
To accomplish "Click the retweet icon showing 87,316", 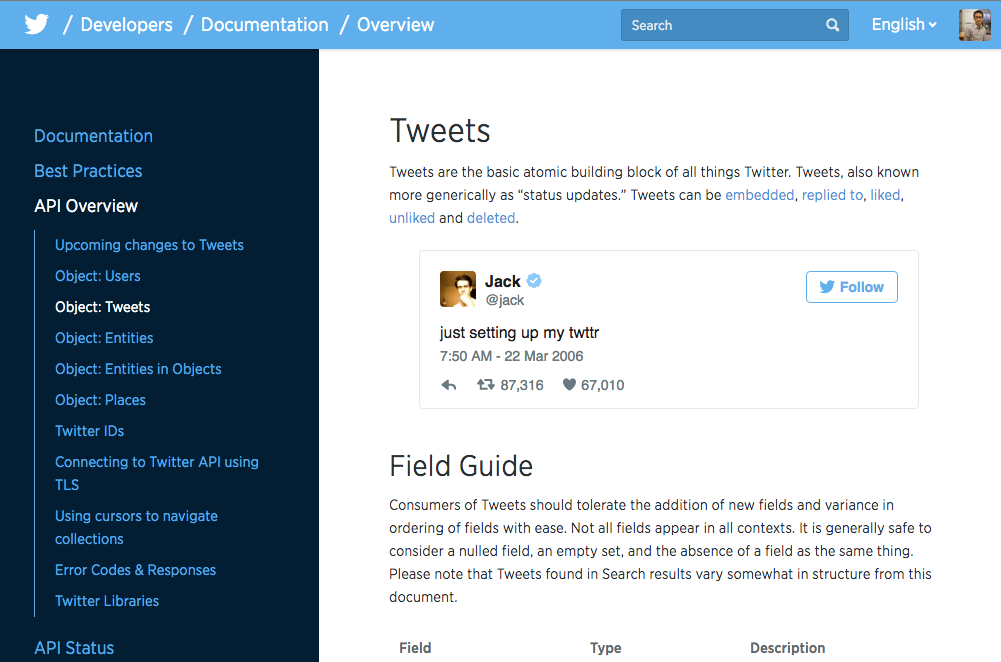I will (x=486, y=384).
